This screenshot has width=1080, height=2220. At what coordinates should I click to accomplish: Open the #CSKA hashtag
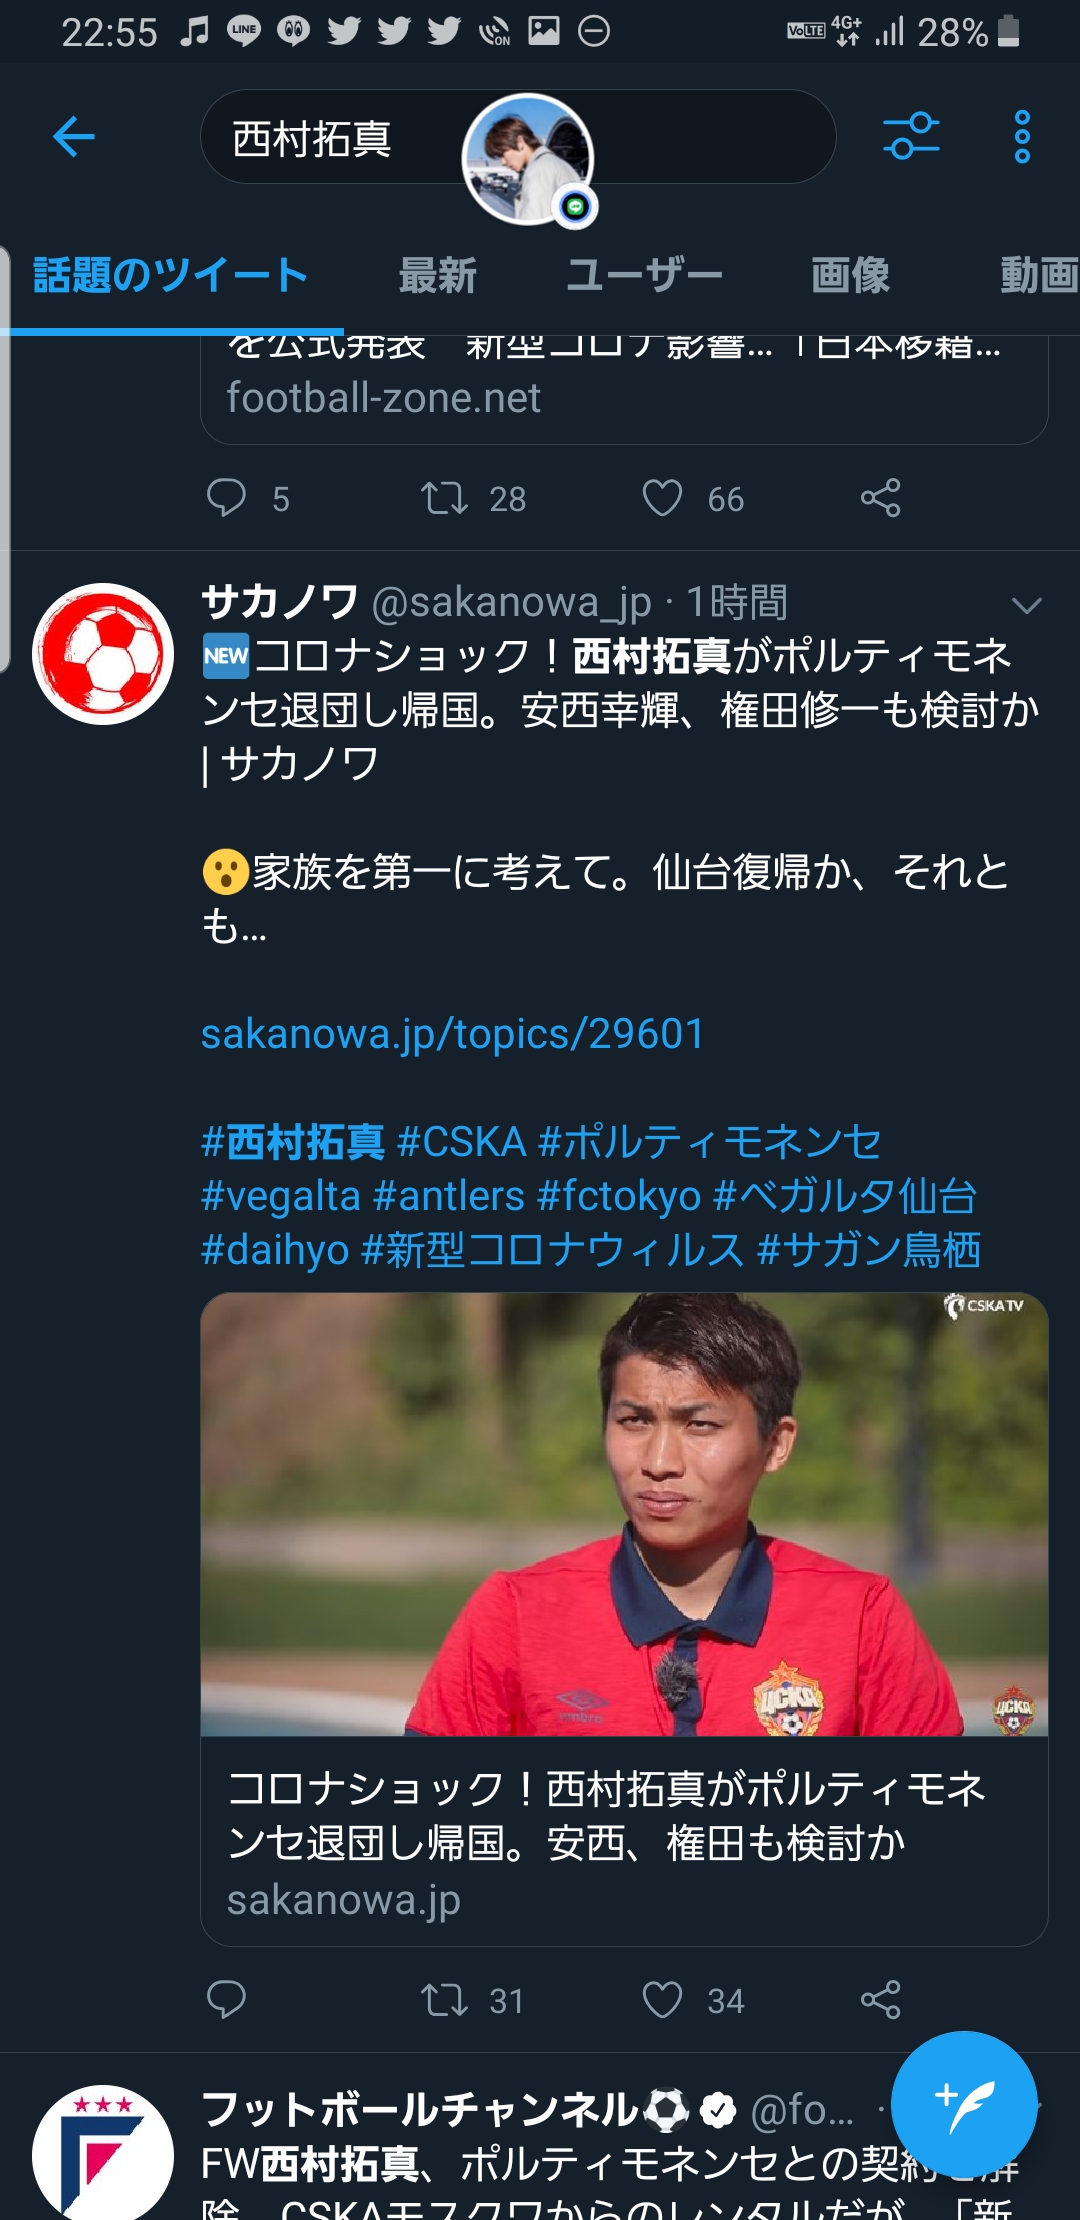click(x=462, y=1142)
